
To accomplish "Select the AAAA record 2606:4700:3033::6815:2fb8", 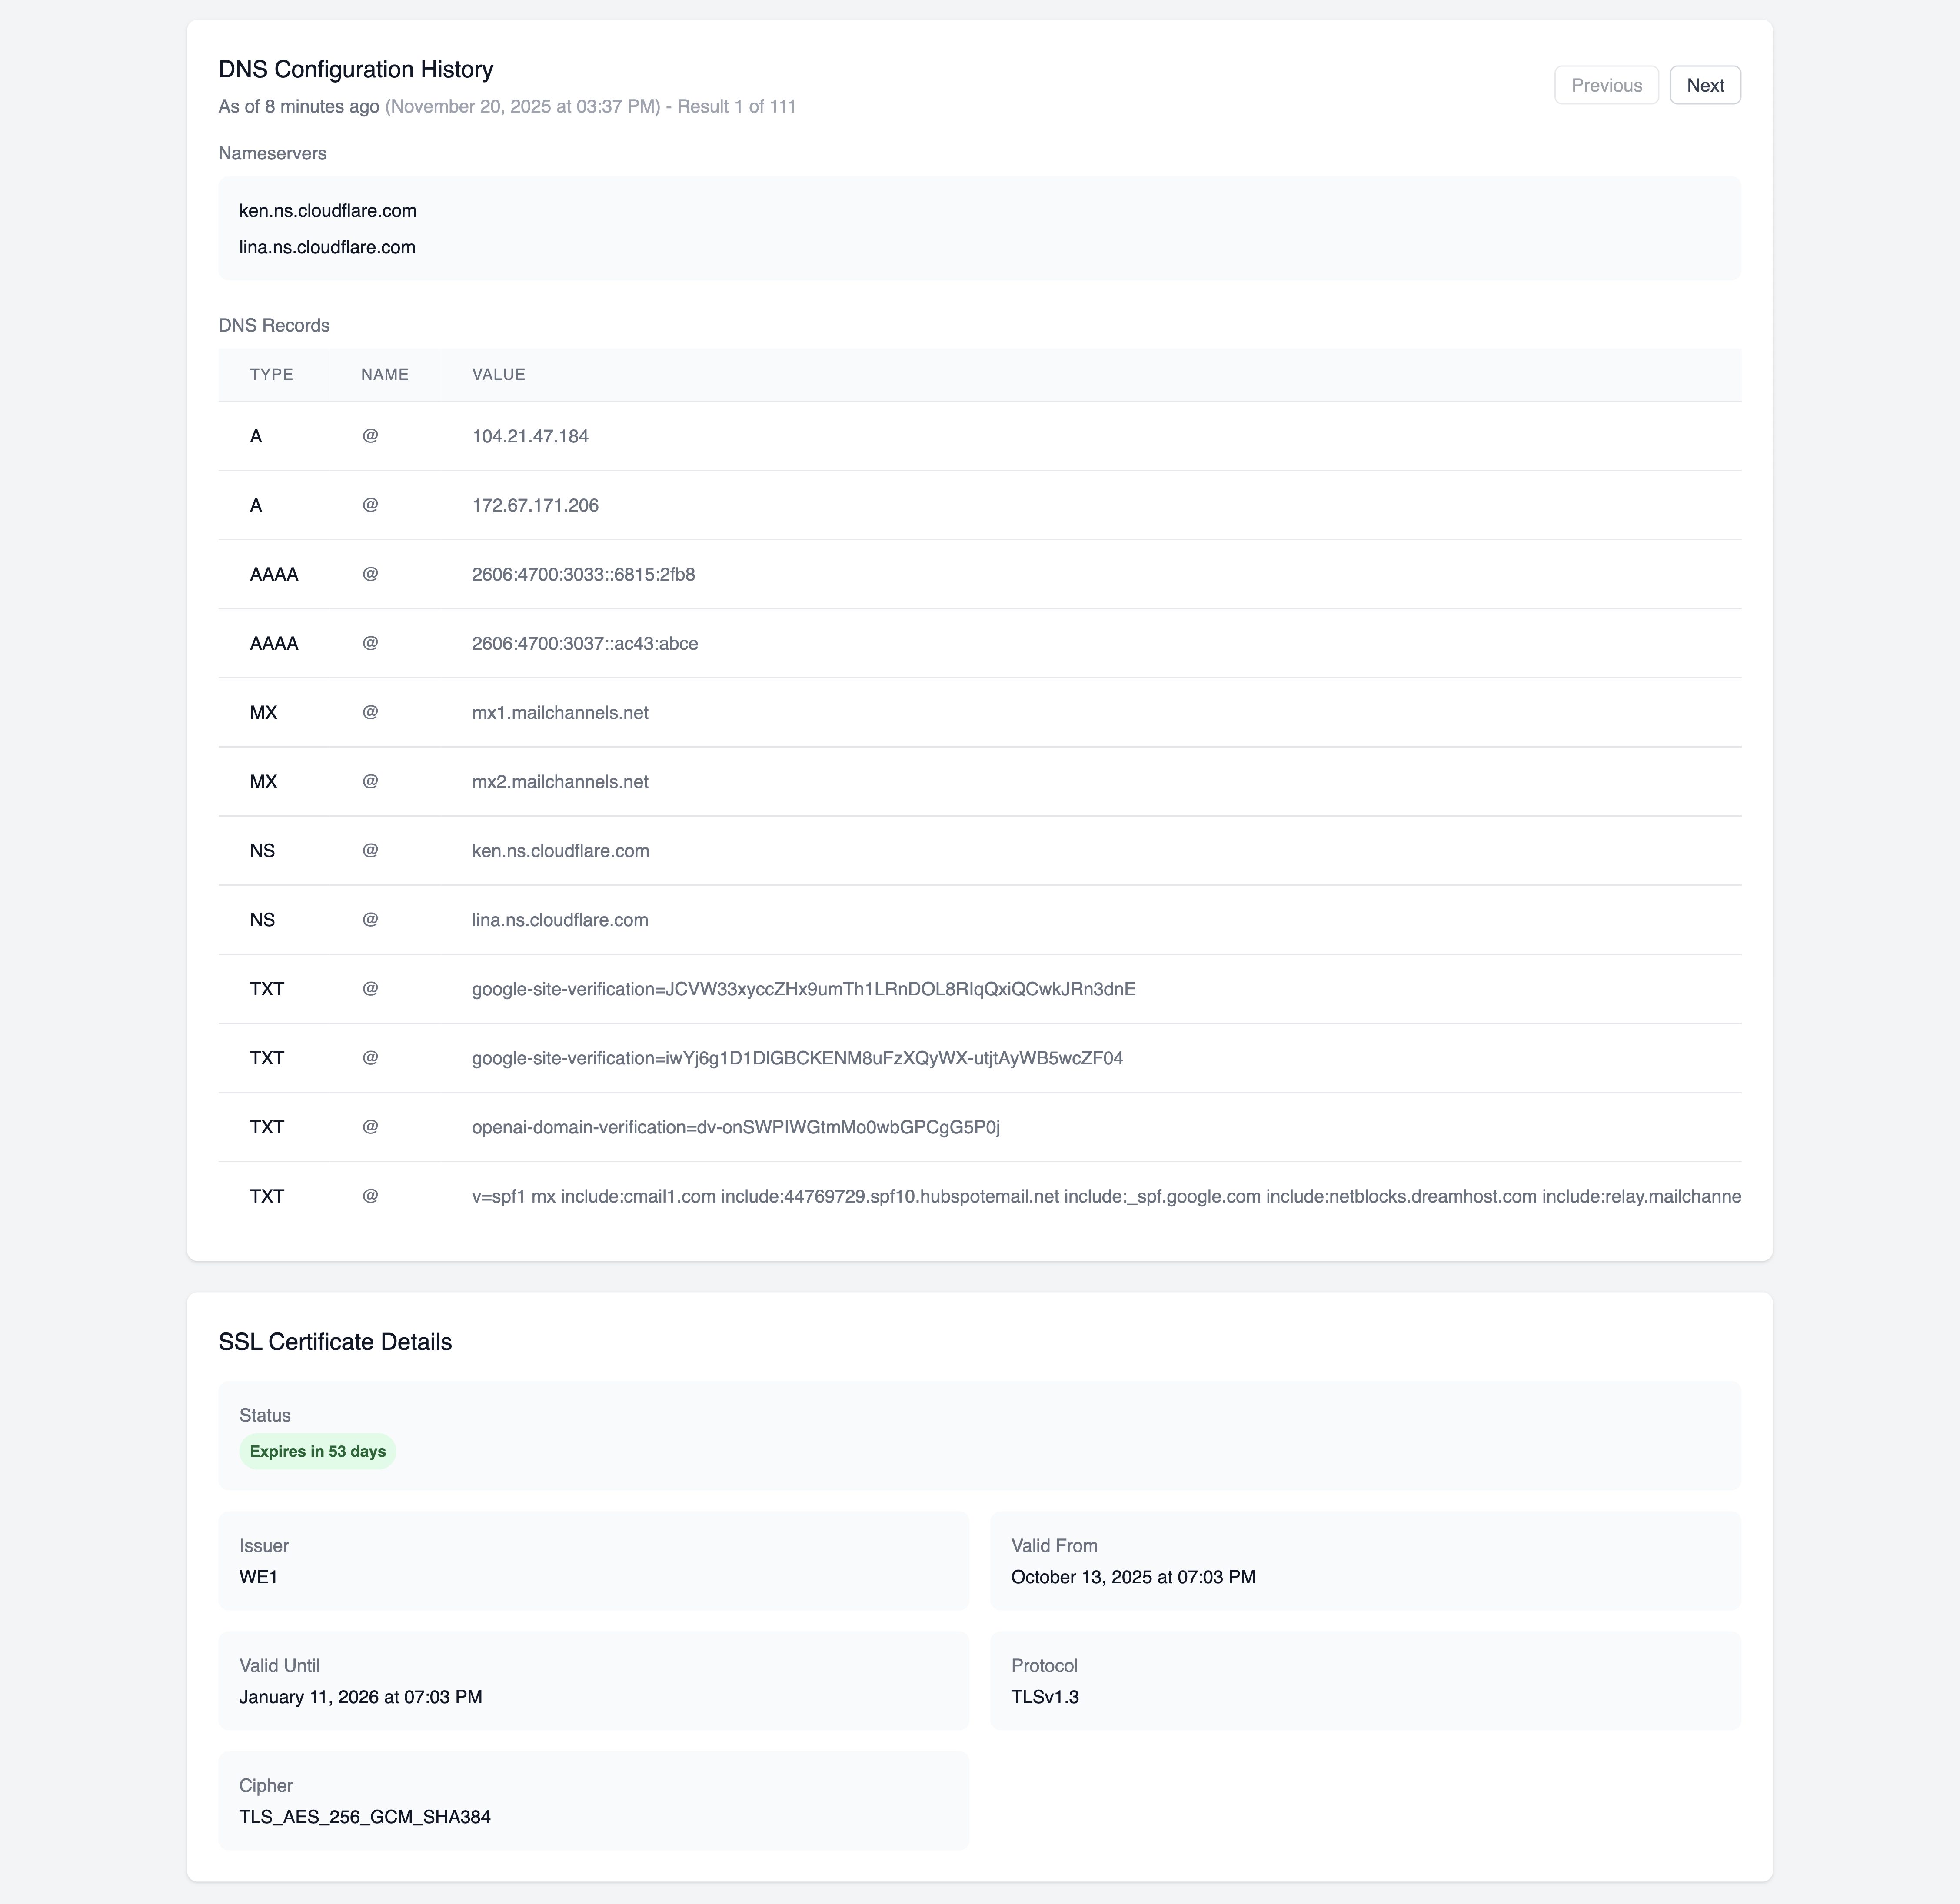I will pos(584,574).
